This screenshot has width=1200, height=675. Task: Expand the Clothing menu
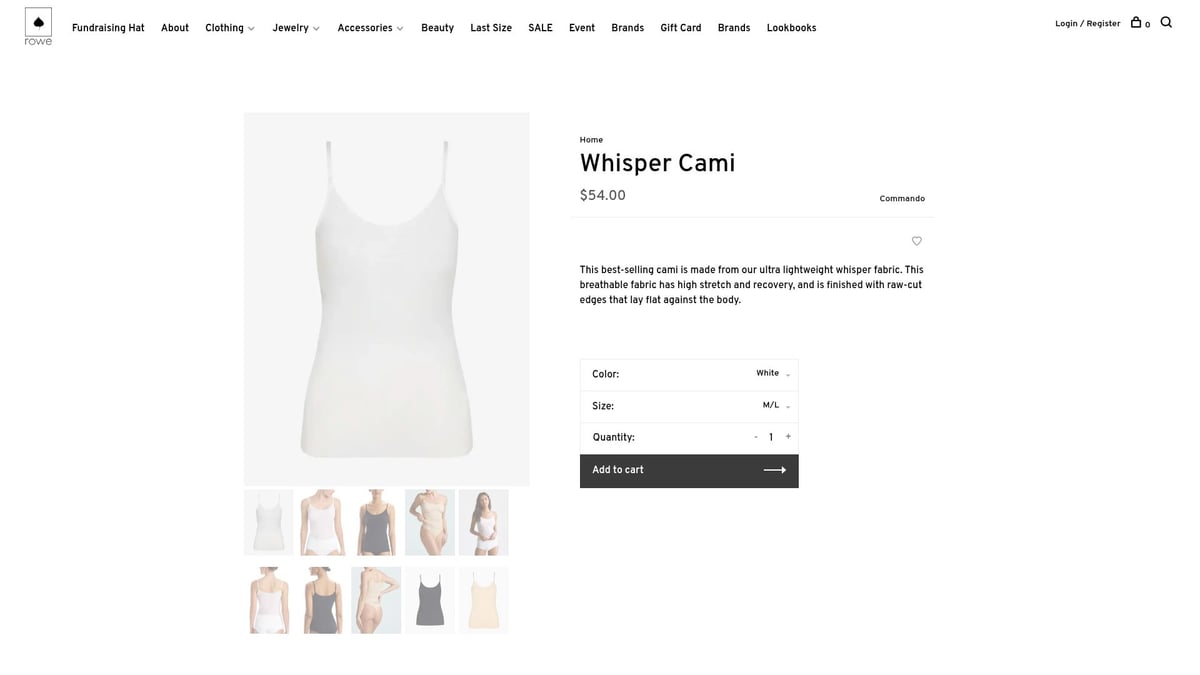click(x=230, y=28)
